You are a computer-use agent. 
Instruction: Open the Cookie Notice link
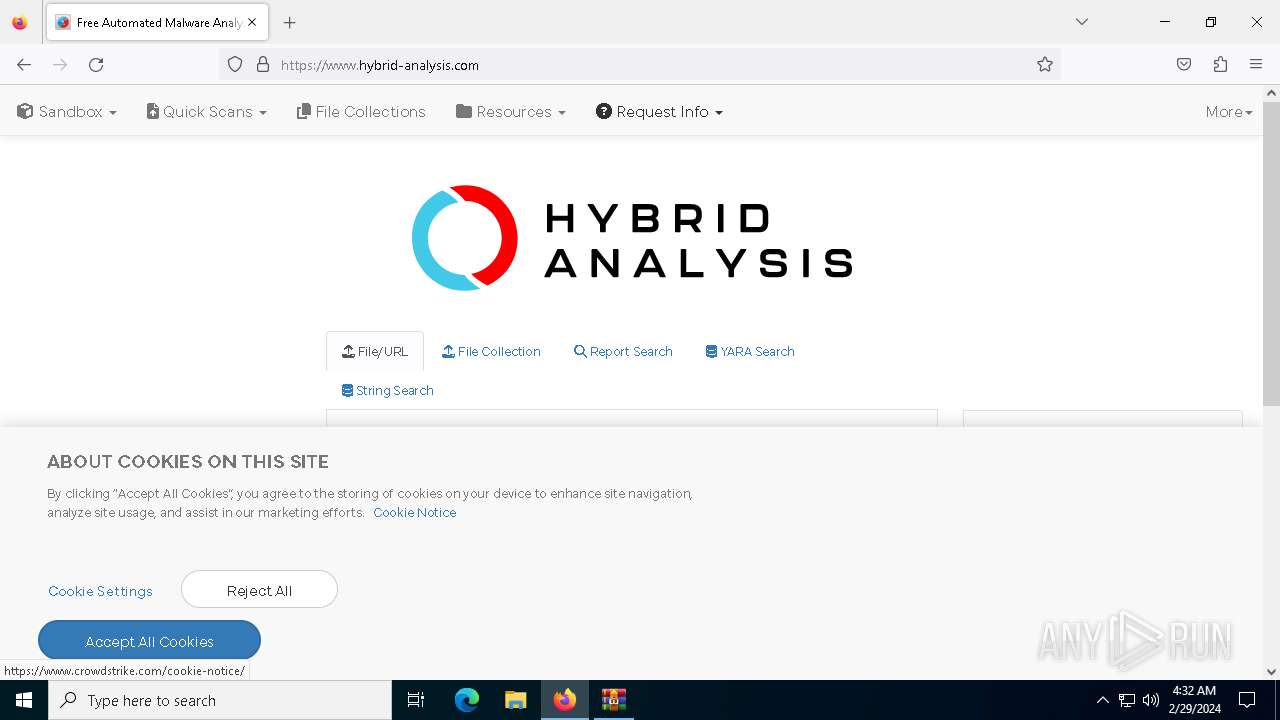pyautogui.click(x=415, y=512)
